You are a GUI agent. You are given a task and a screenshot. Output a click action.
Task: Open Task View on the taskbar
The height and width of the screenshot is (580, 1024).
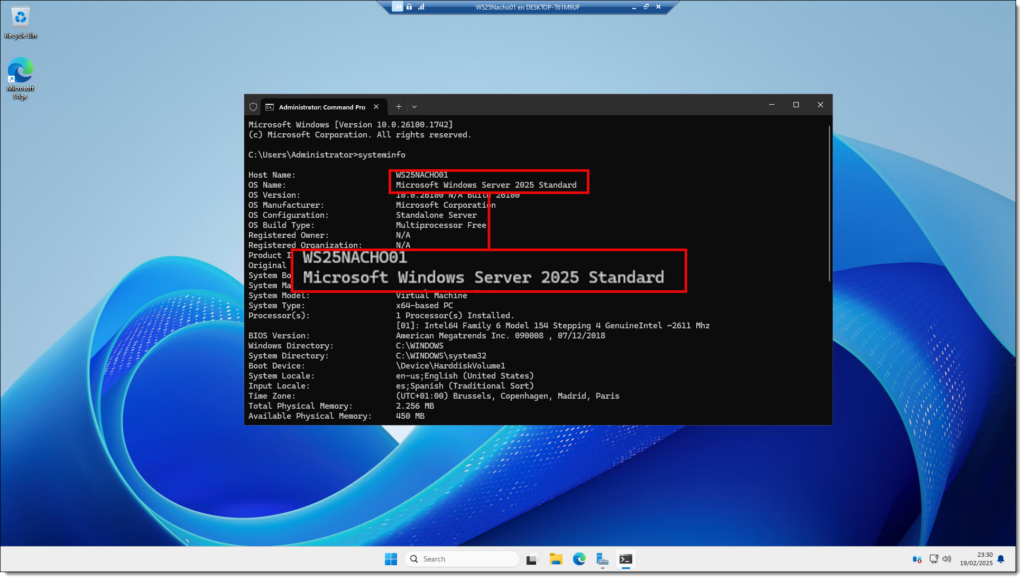click(x=533, y=560)
